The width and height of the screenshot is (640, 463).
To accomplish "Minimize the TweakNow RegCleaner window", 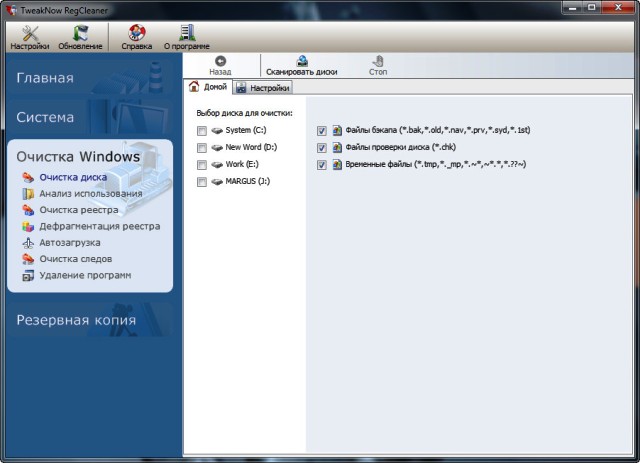I will pyautogui.click(x=572, y=7).
